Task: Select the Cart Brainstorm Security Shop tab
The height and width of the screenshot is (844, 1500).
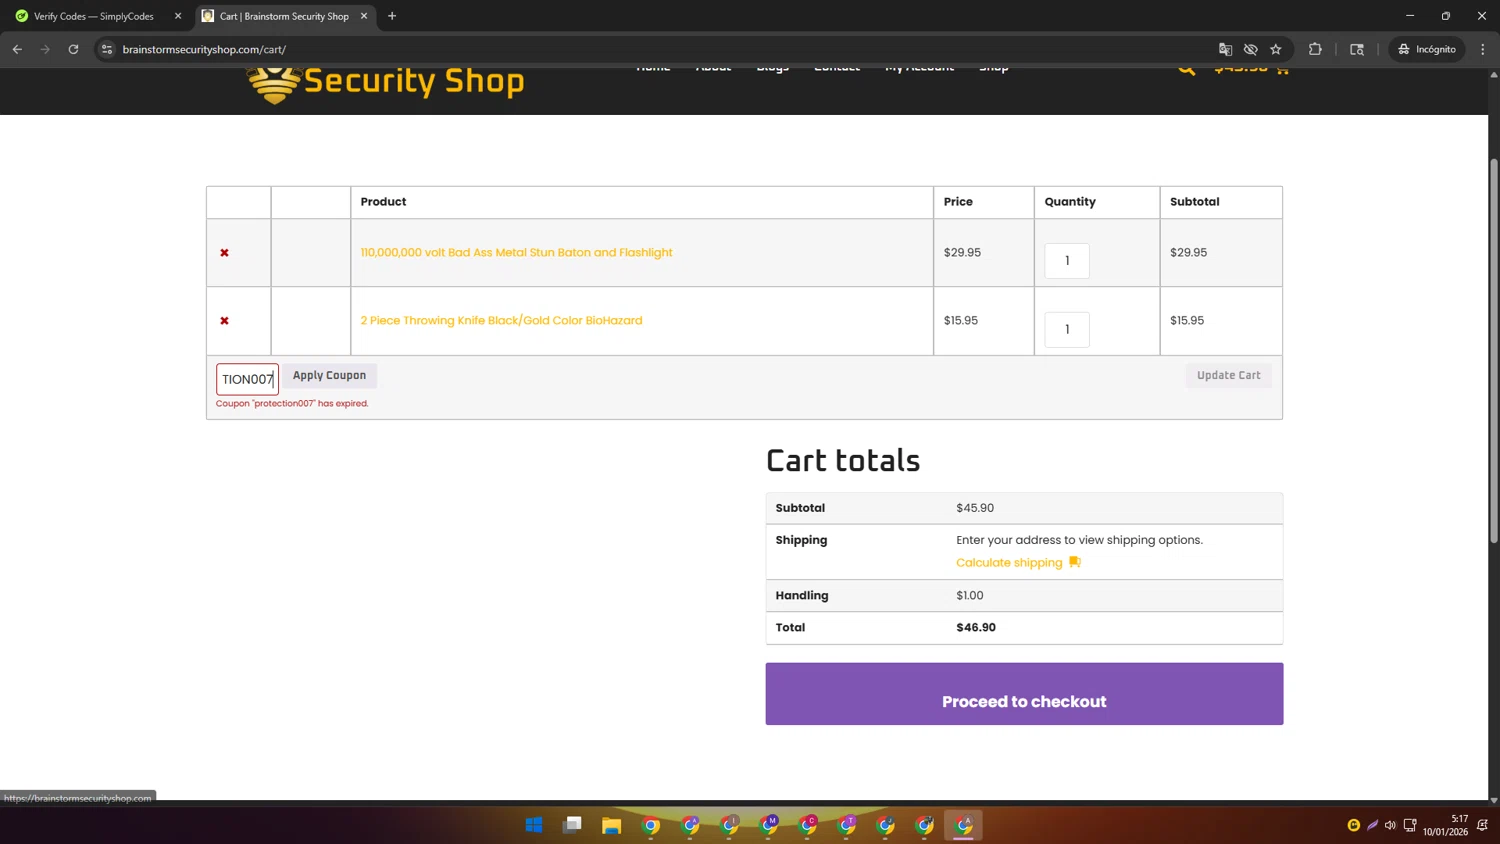Action: (284, 16)
